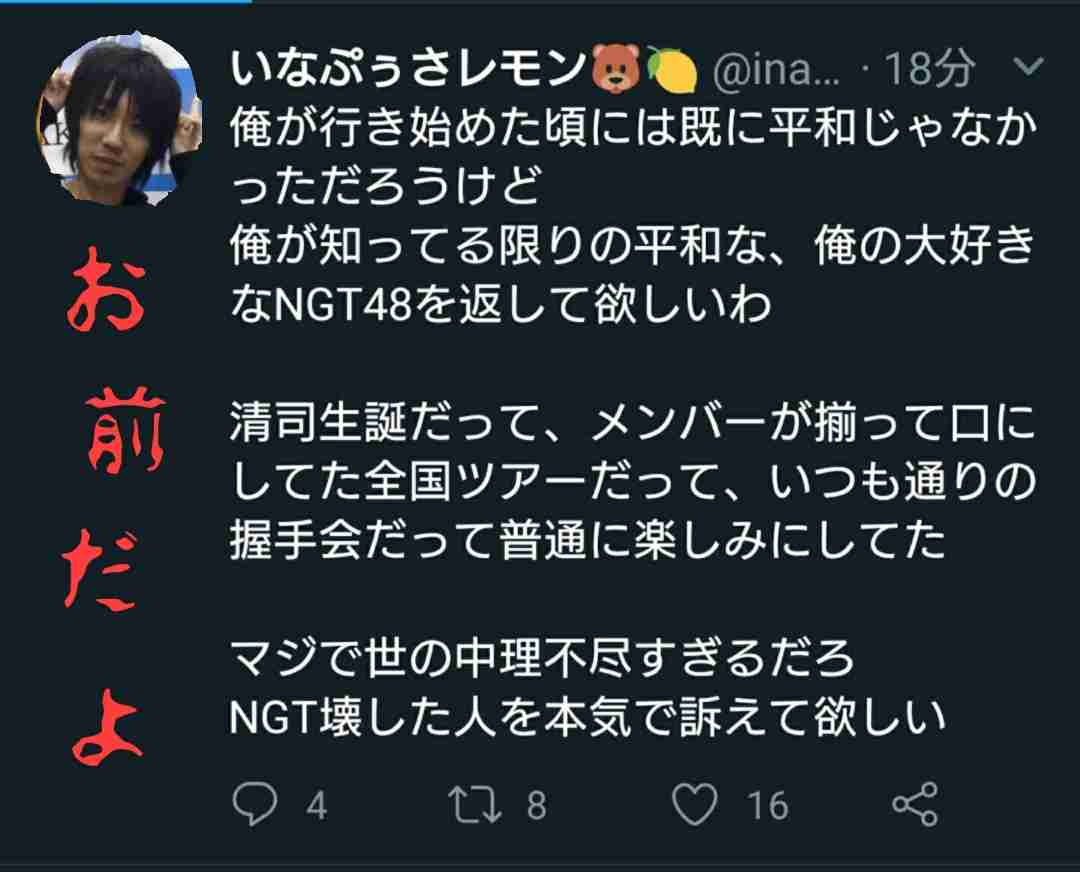Click the like count 16
The image size is (1080, 872).
pos(767,805)
